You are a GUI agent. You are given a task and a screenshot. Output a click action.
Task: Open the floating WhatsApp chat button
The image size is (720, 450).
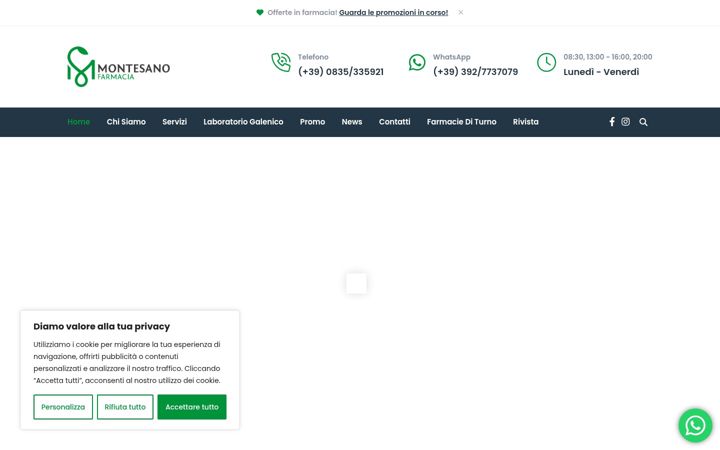(x=695, y=426)
